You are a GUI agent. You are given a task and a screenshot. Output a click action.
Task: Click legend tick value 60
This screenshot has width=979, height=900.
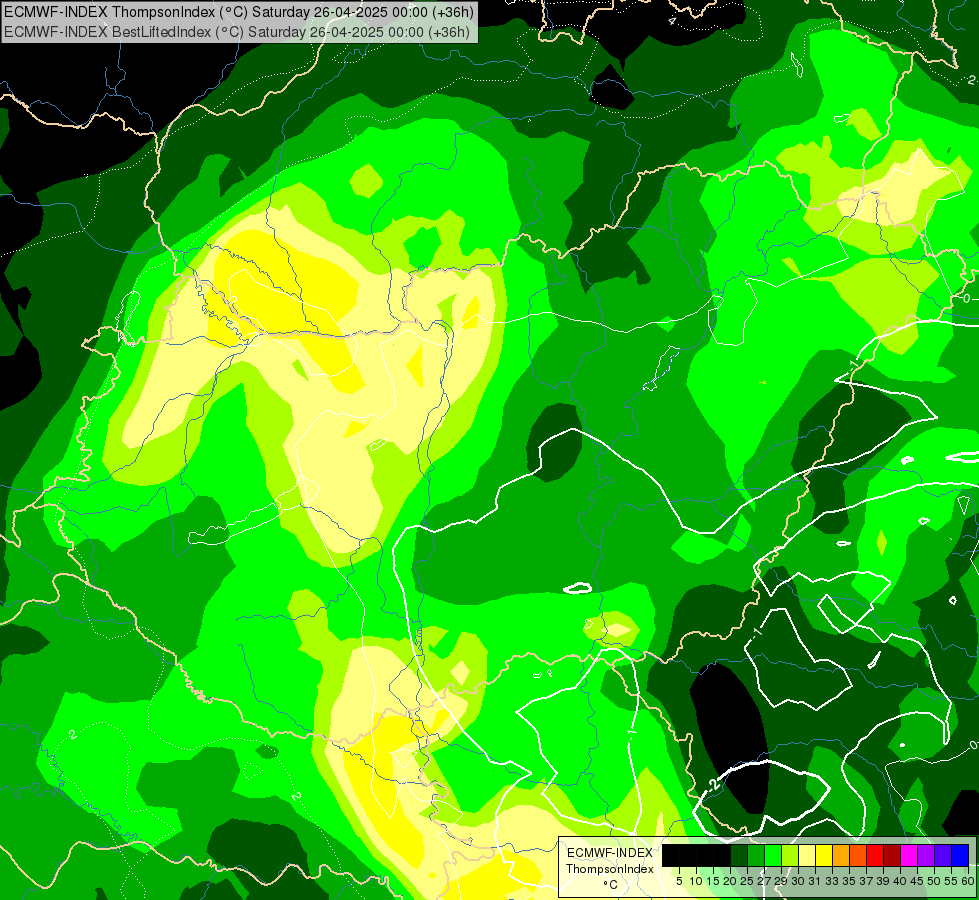(968, 881)
